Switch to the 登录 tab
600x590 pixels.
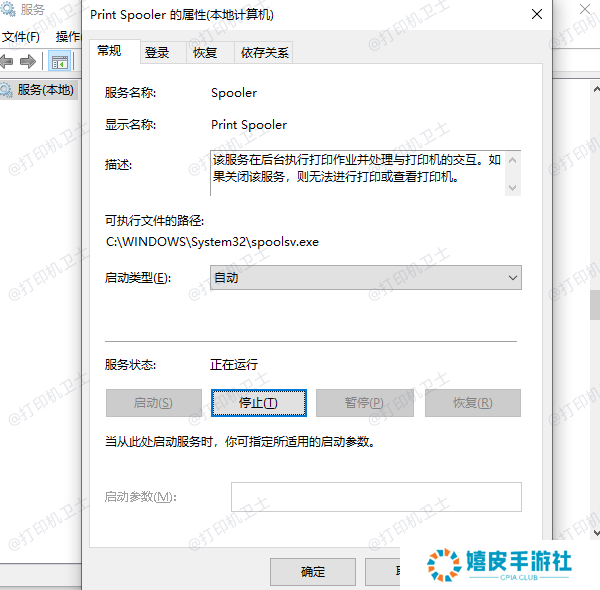point(157,52)
